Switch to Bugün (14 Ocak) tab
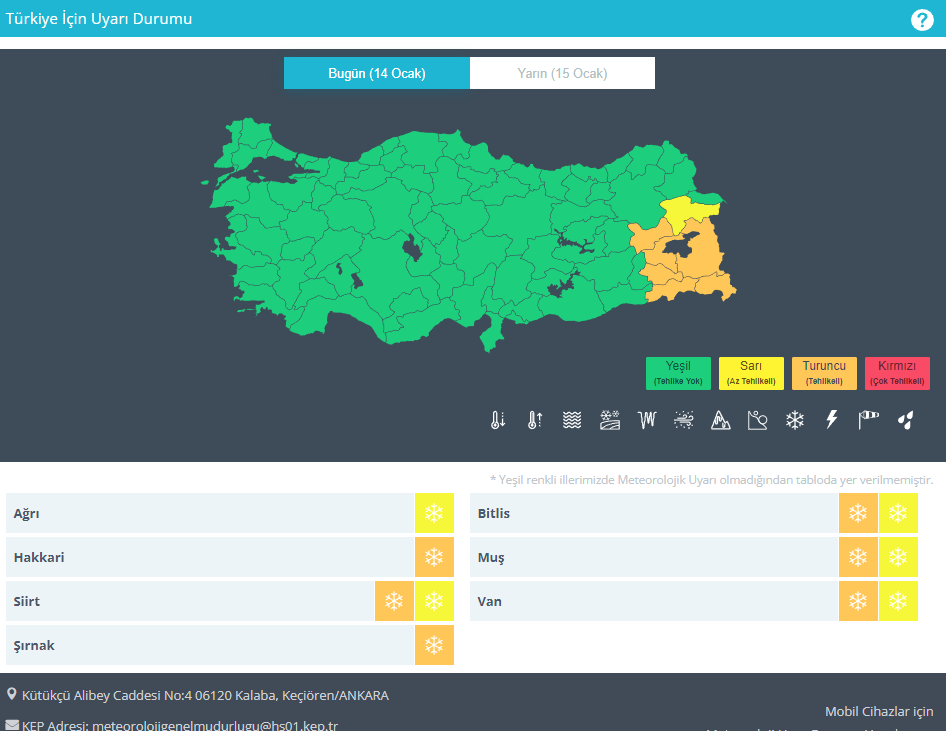The image size is (946, 731). click(377, 73)
